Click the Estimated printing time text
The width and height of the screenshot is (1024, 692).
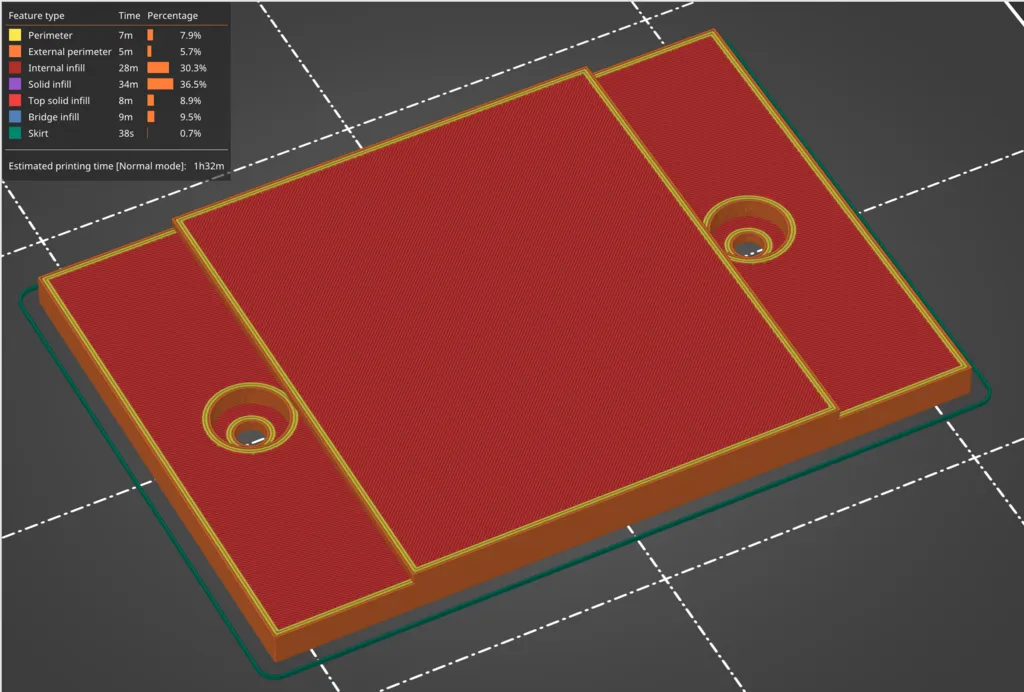pyautogui.click(x=97, y=165)
